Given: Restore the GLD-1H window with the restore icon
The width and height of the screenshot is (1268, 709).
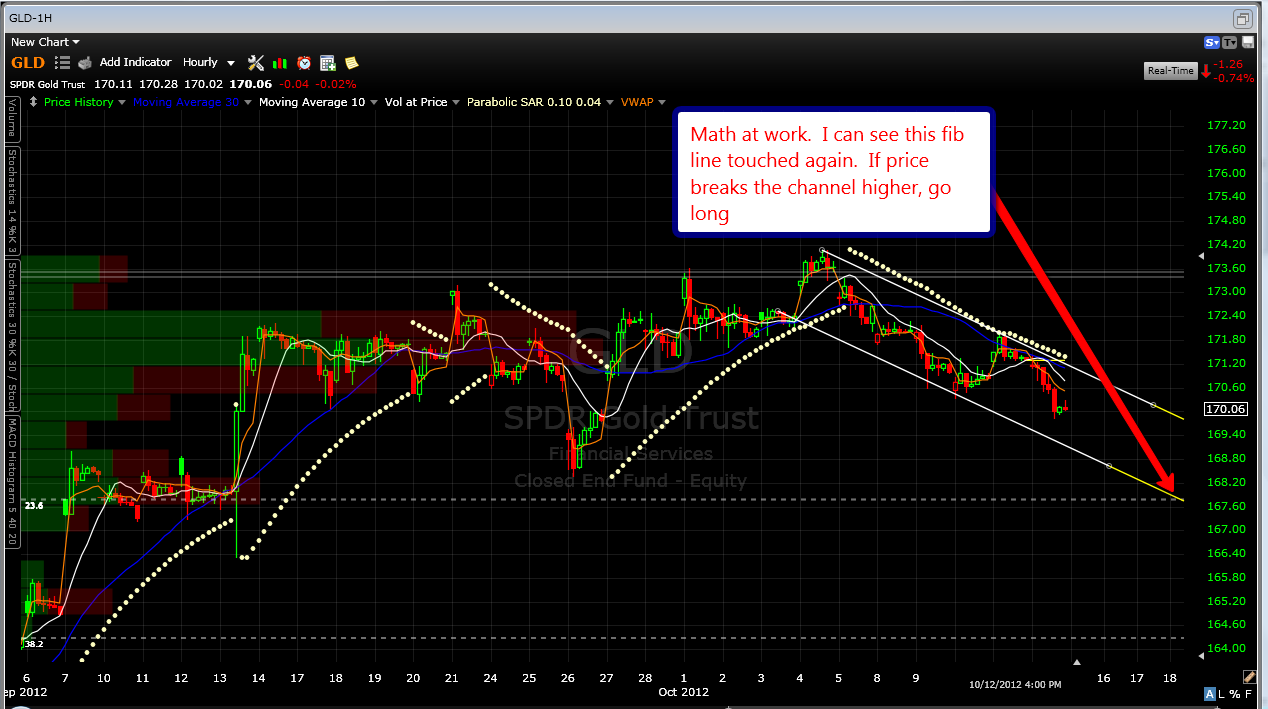Looking at the screenshot, I should click(x=1242, y=18).
